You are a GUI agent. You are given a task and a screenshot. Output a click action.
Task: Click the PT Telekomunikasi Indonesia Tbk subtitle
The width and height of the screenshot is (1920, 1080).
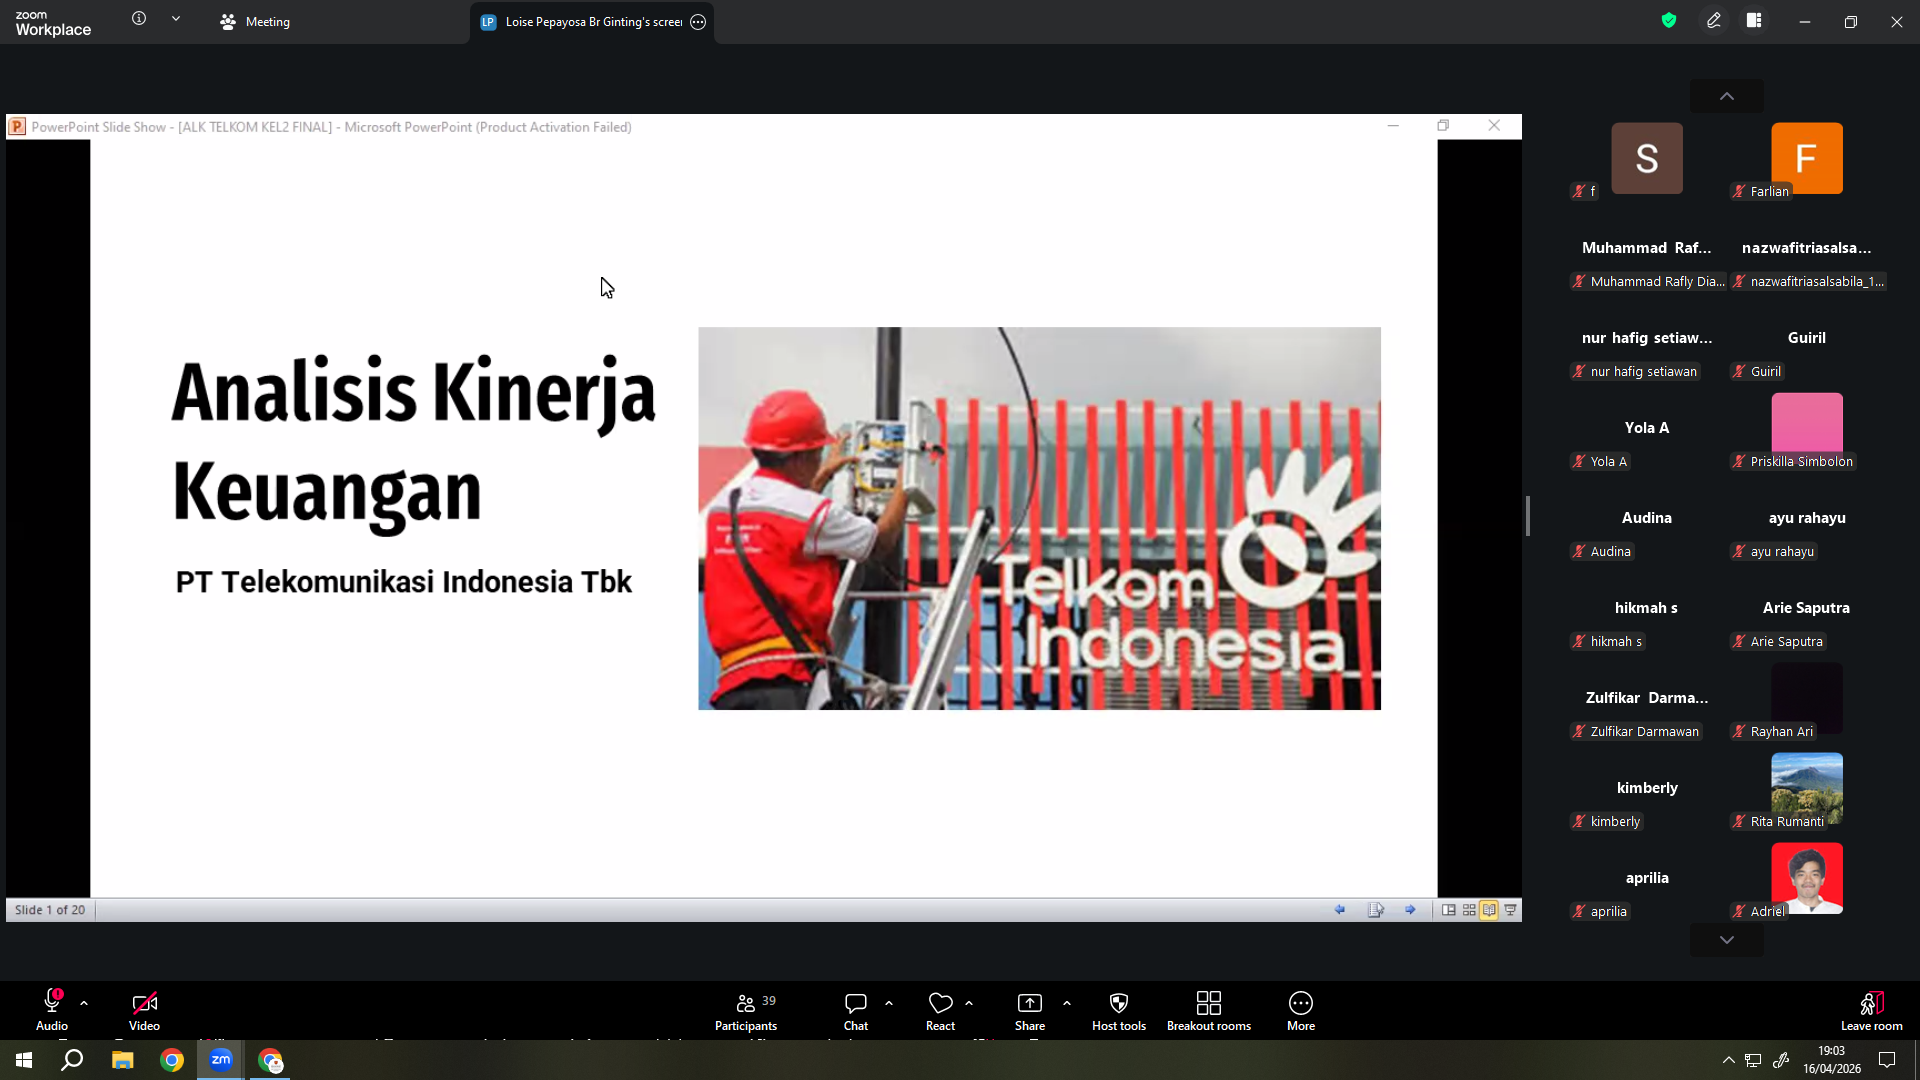tap(403, 582)
